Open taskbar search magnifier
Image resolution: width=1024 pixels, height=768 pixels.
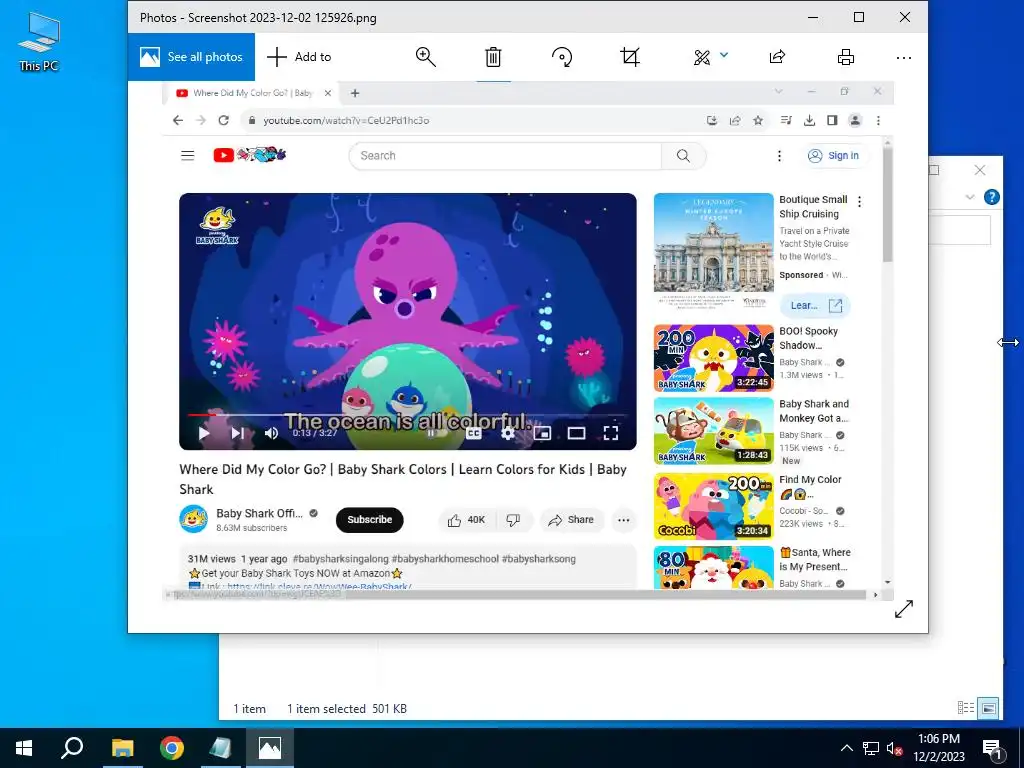point(72,748)
